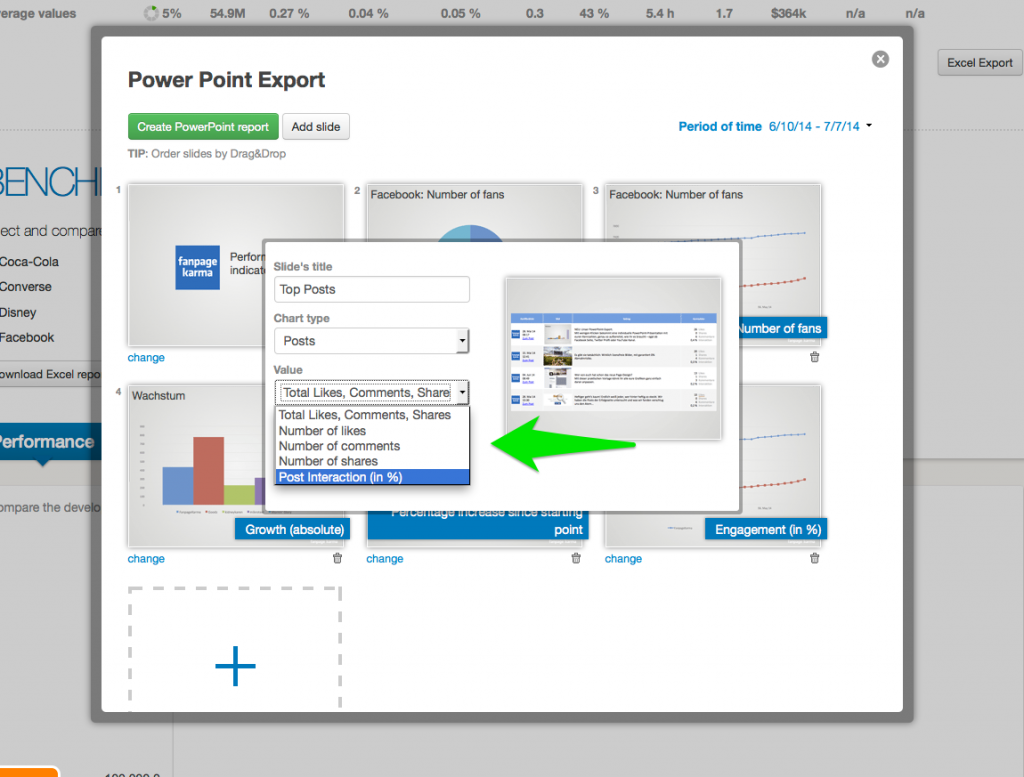
Task: Open the Chart type dropdown showing Posts
Action: tap(371, 341)
